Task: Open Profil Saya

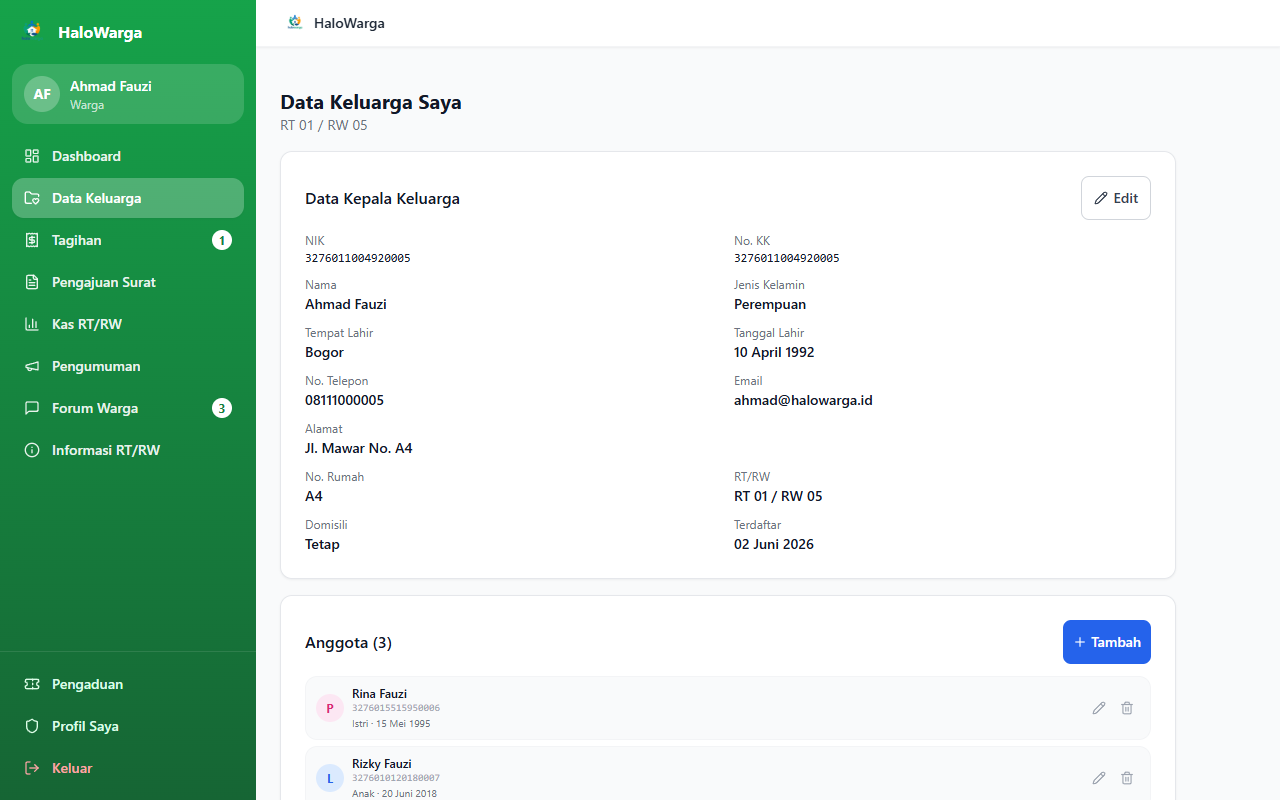Action: (x=128, y=726)
